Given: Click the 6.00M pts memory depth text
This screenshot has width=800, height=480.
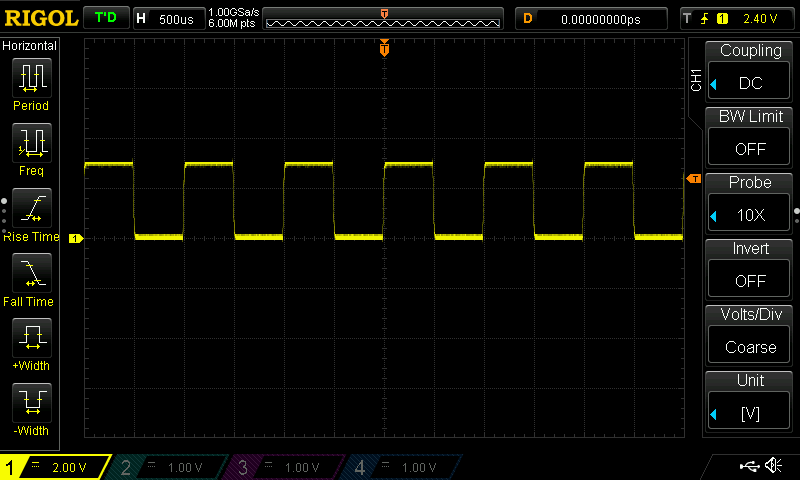Looking at the screenshot, I should click(x=231, y=23).
